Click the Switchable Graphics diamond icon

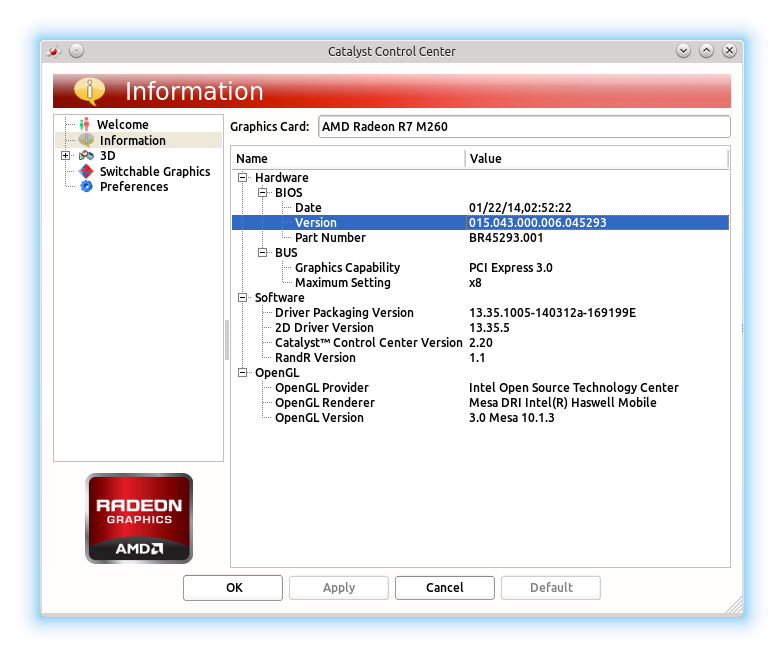point(86,171)
